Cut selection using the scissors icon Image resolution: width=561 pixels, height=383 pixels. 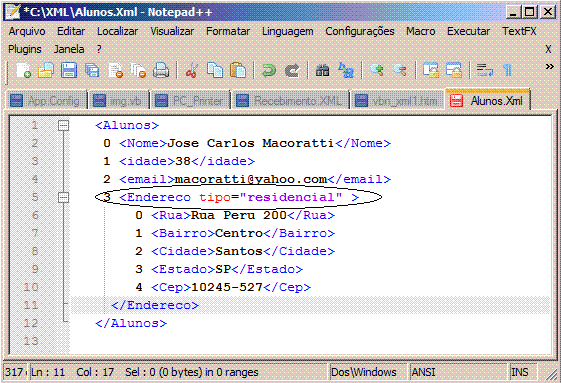click(192, 70)
